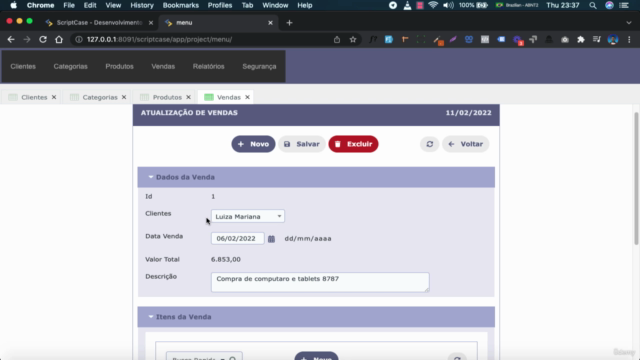Open the Apple menu
The width and height of the screenshot is (640, 360).
tap(13, 5)
